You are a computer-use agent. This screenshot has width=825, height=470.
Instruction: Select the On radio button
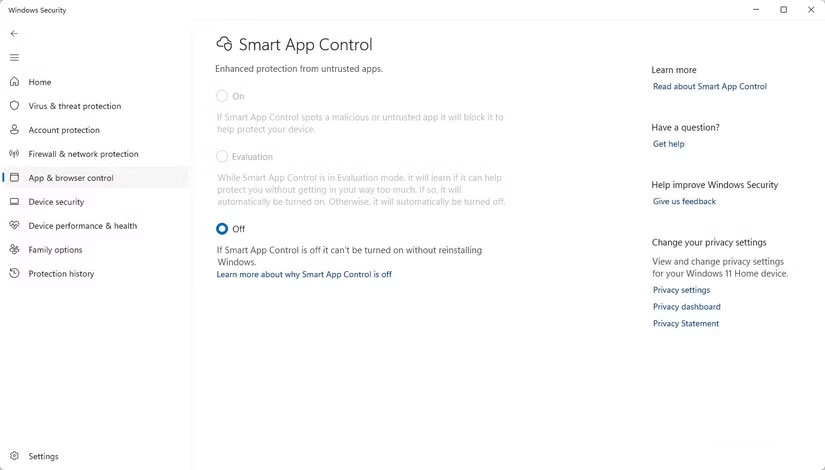tap(222, 96)
